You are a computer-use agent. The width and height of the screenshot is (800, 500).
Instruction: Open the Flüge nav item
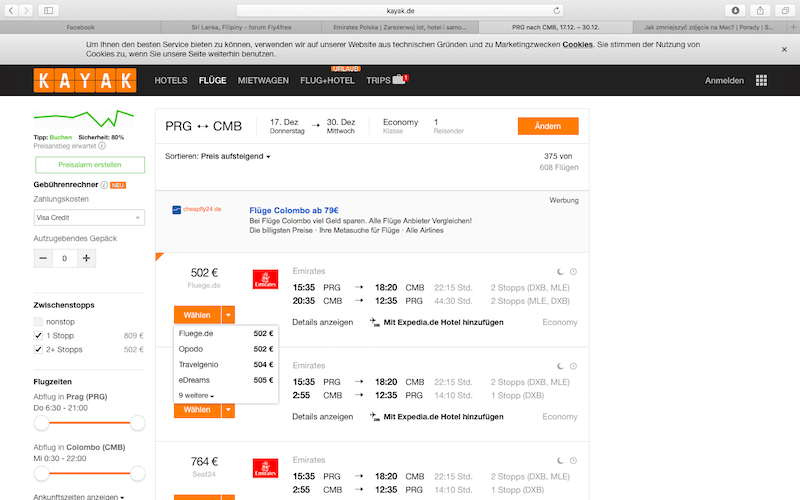point(213,81)
